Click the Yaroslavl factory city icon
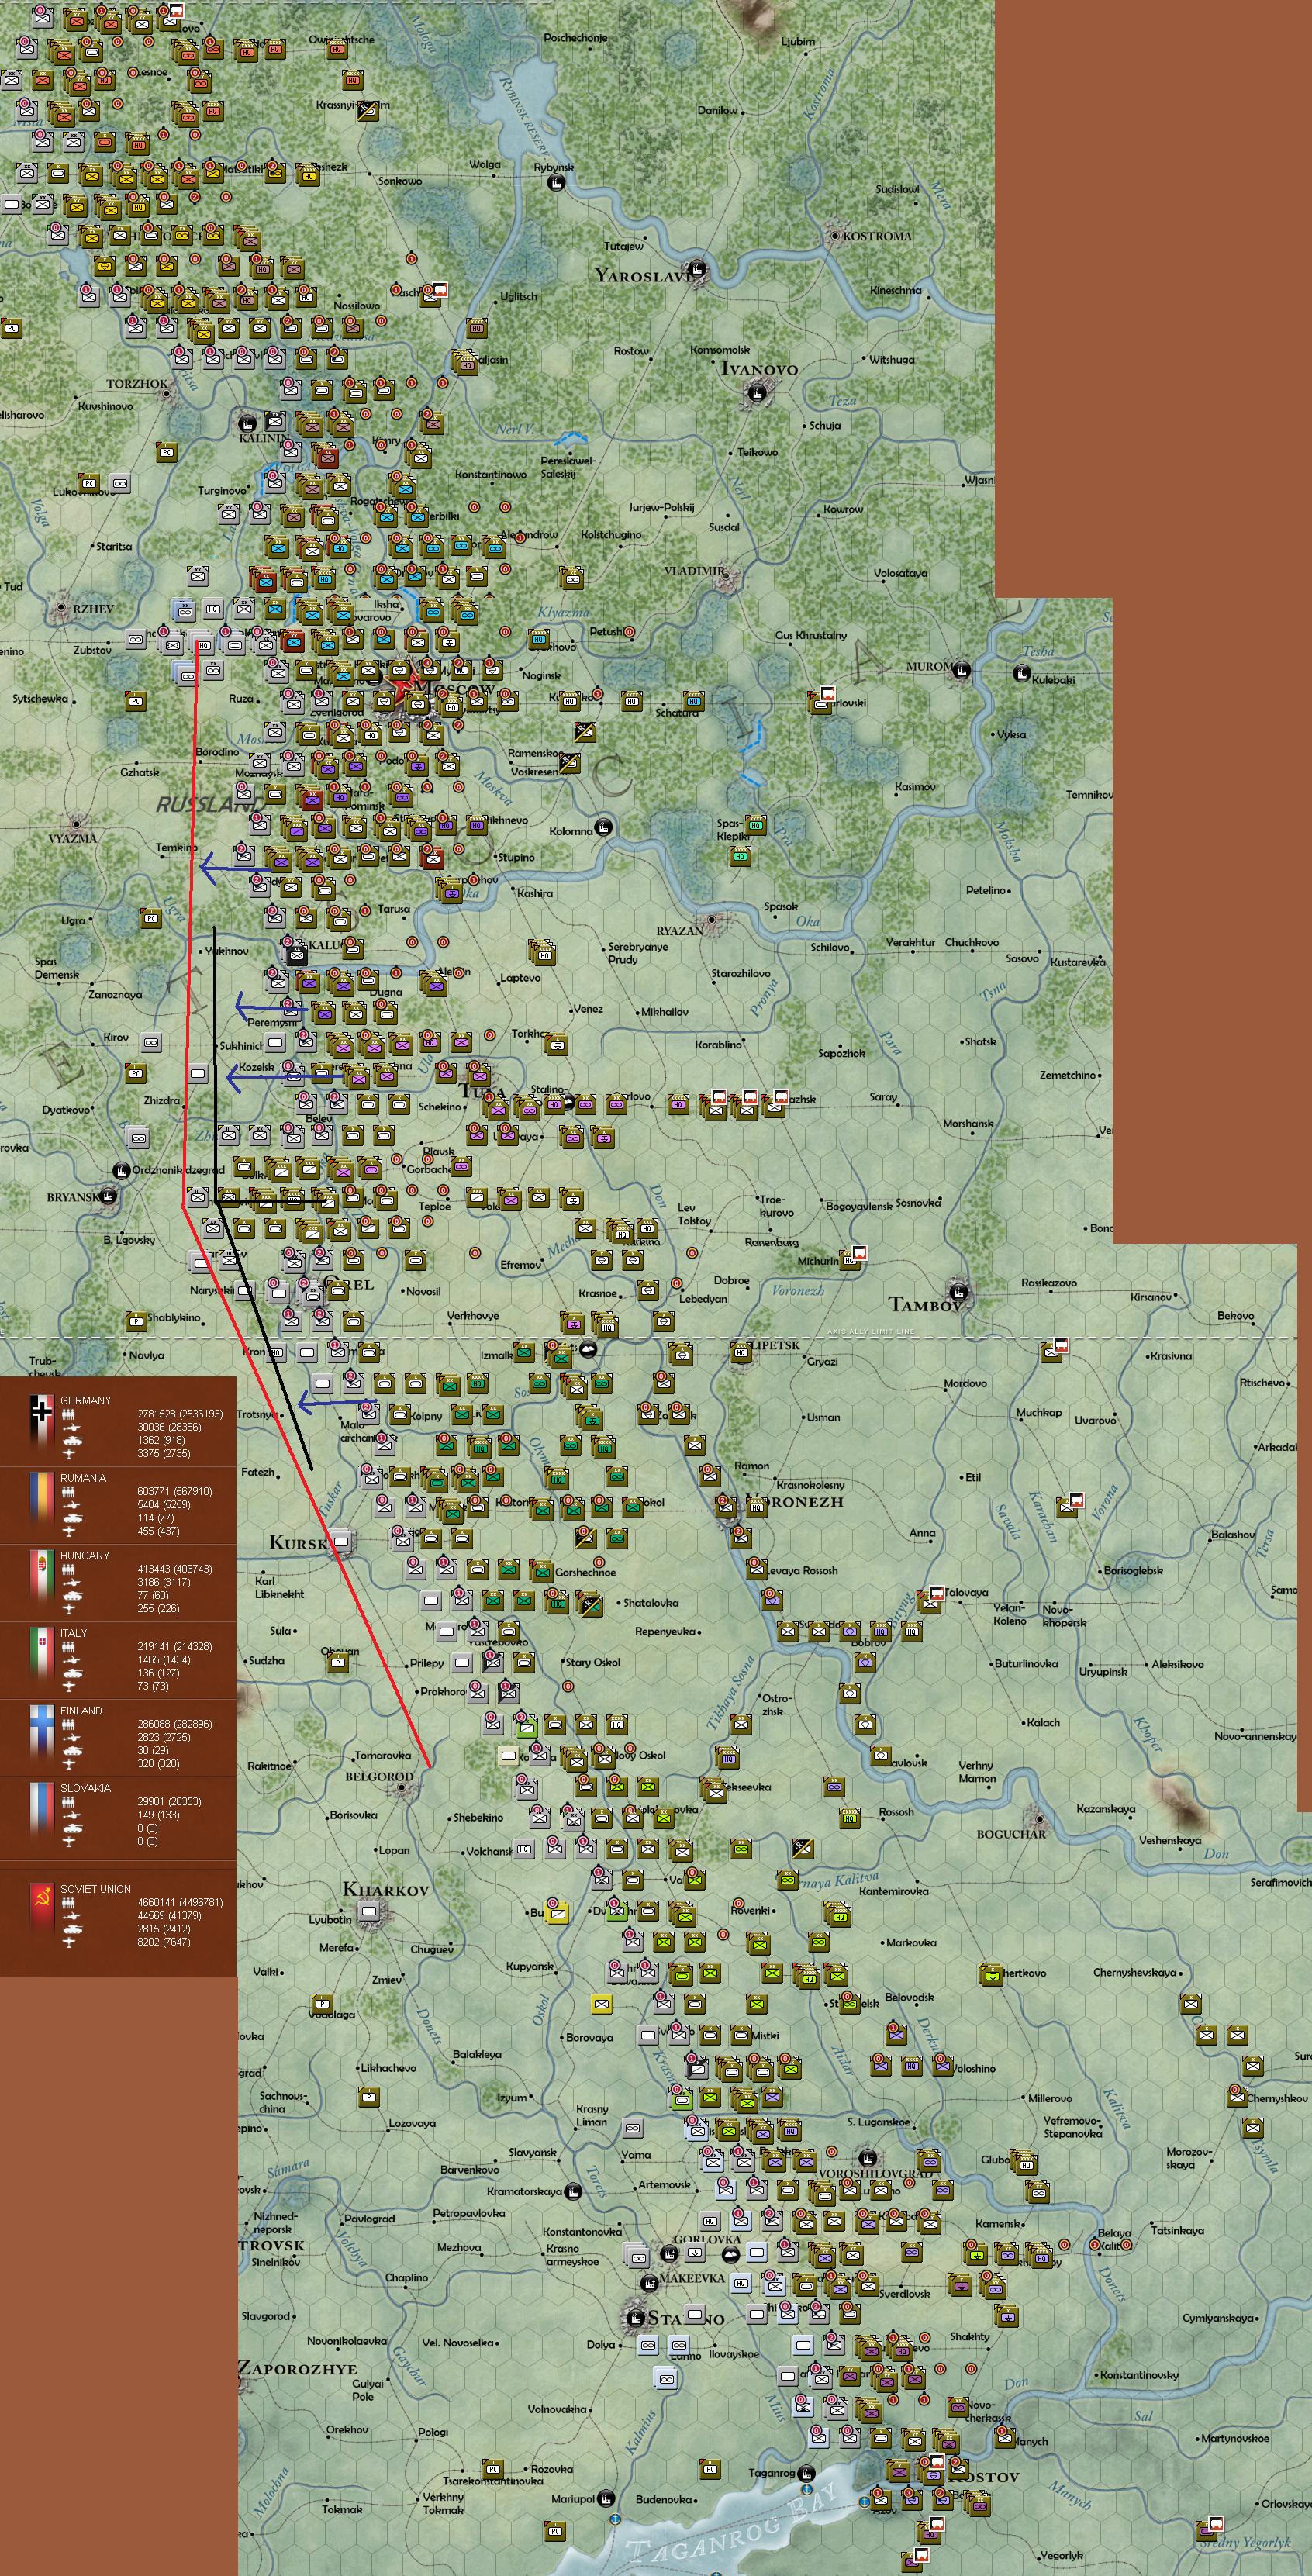Image resolution: width=1312 pixels, height=2576 pixels. pos(698,268)
